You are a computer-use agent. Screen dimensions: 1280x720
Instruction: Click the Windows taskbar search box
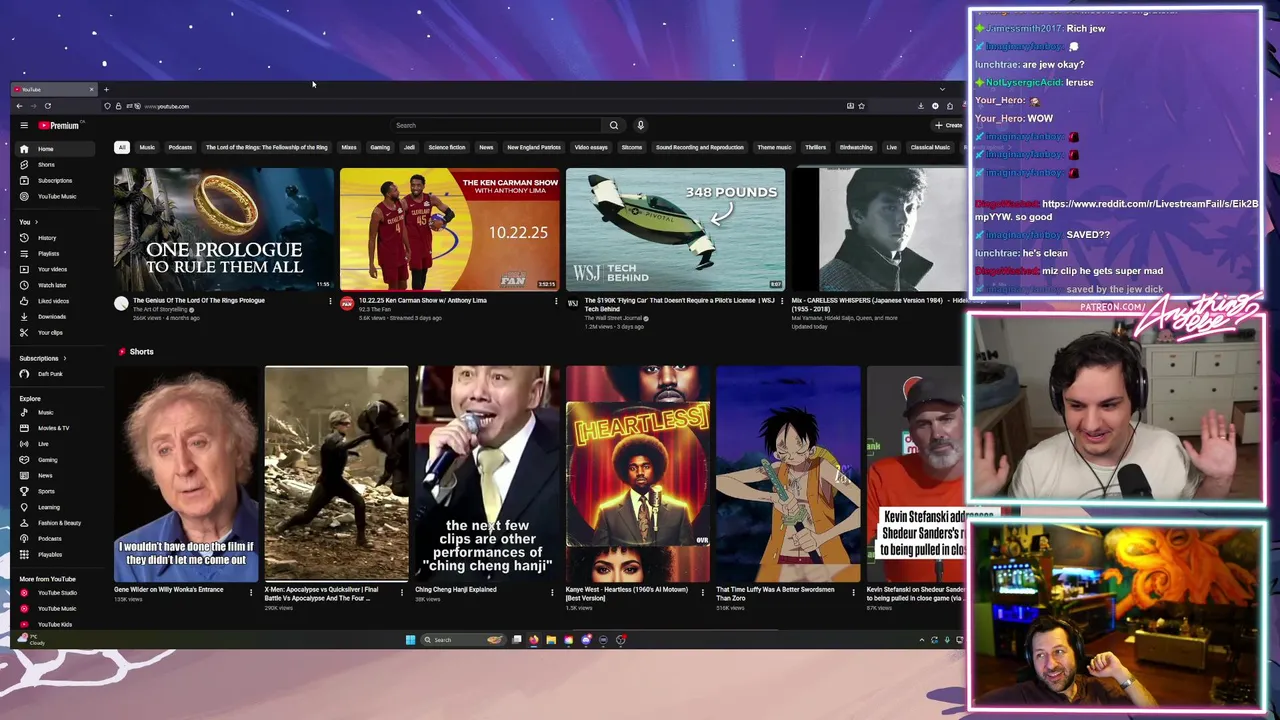[462, 640]
